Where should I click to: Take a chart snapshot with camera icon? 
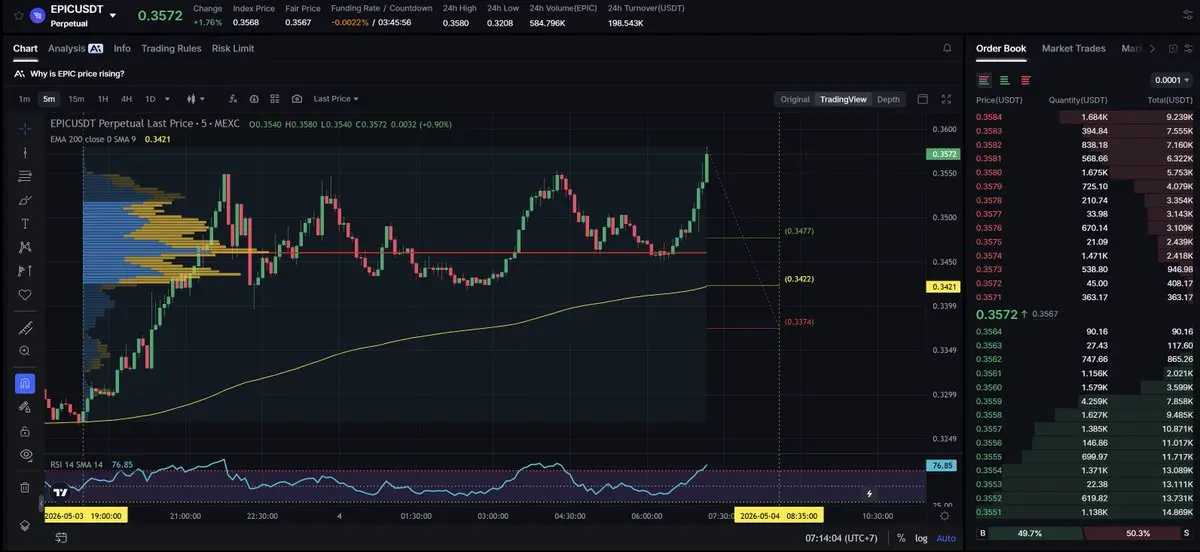[297, 99]
